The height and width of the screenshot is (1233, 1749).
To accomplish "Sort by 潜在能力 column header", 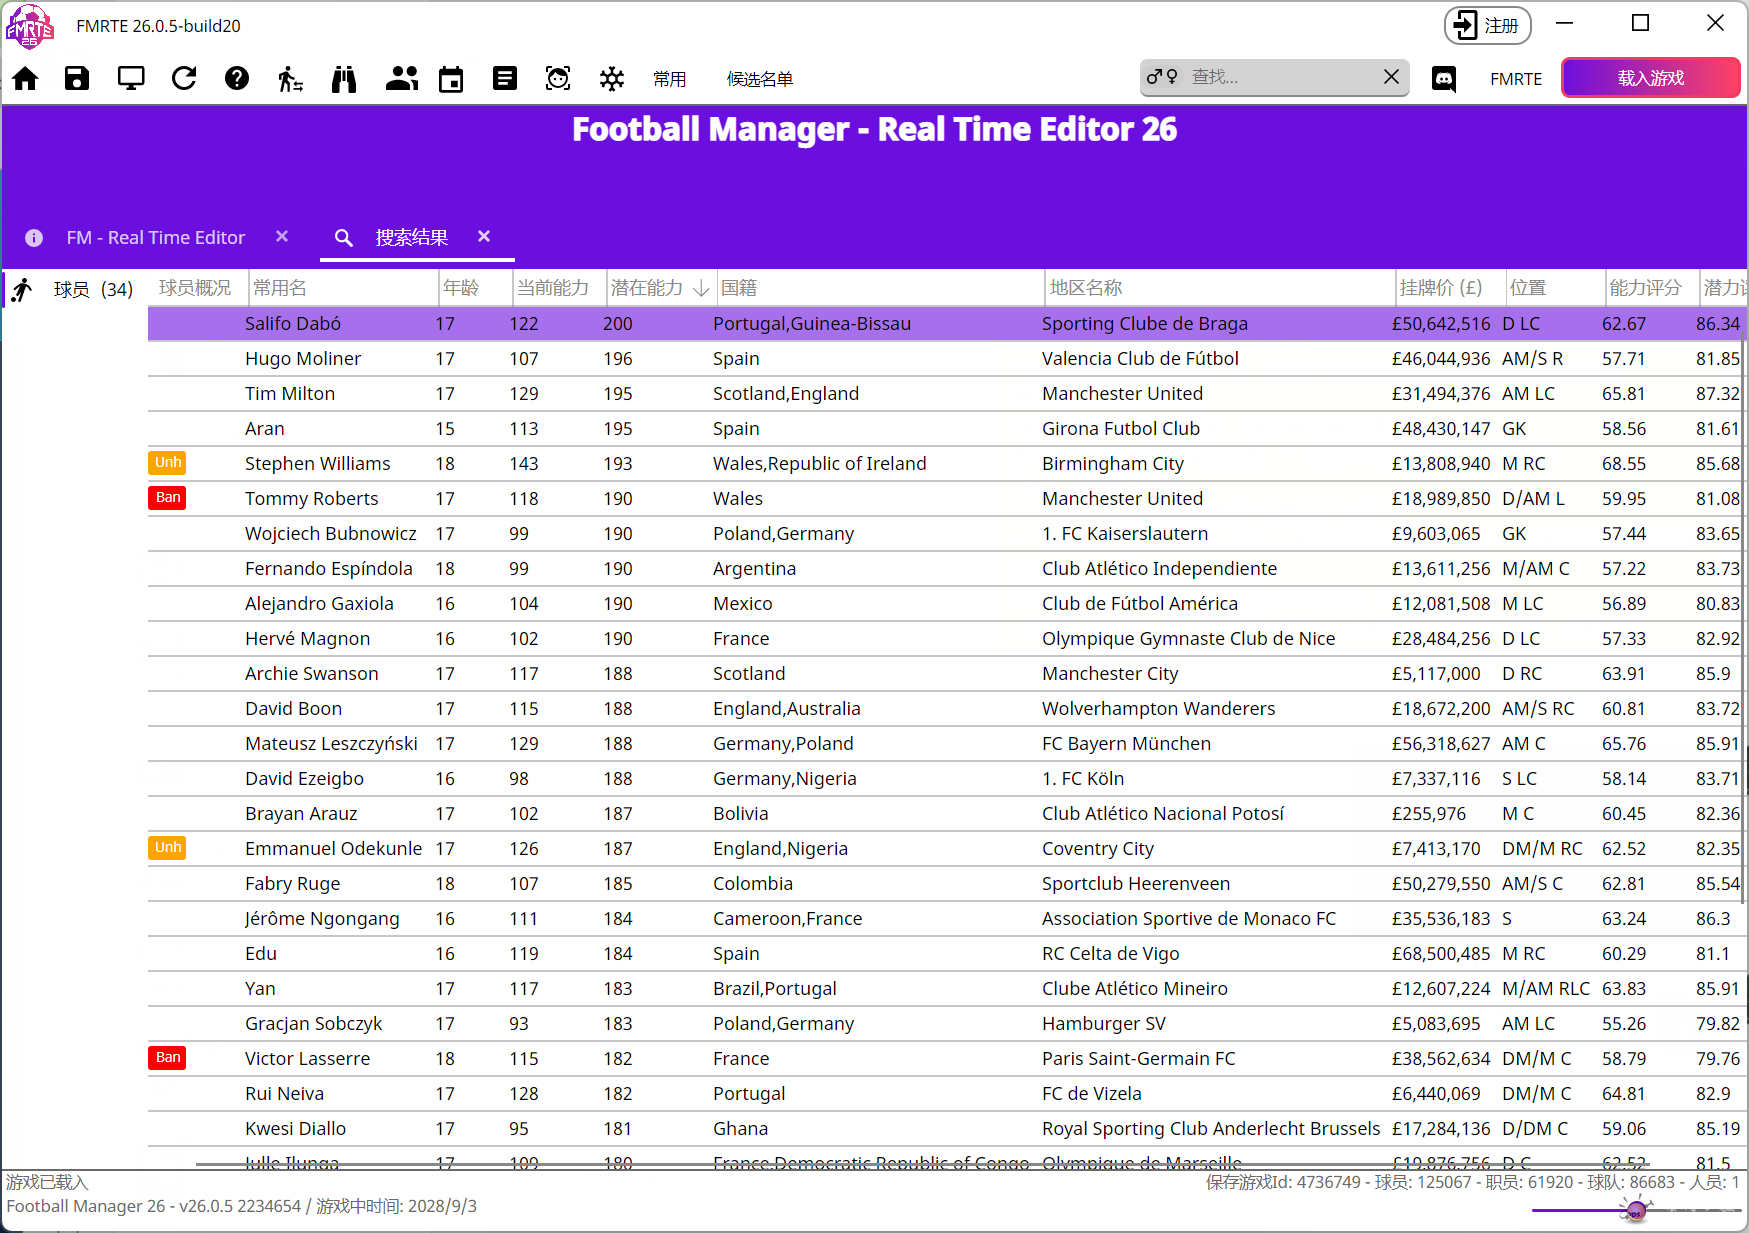I will coord(647,288).
